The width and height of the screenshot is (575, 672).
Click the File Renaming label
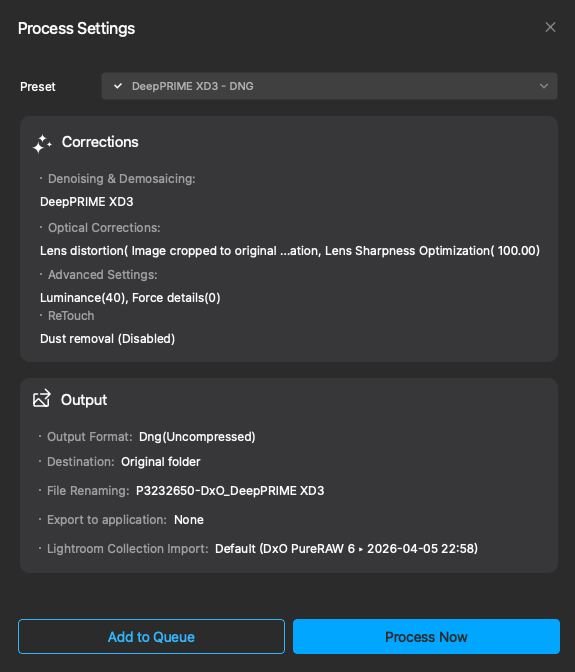[x=88, y=491]
